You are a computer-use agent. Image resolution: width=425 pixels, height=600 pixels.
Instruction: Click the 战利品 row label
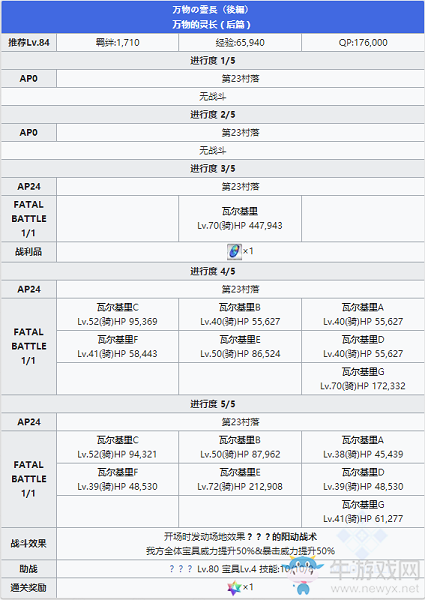29,252
